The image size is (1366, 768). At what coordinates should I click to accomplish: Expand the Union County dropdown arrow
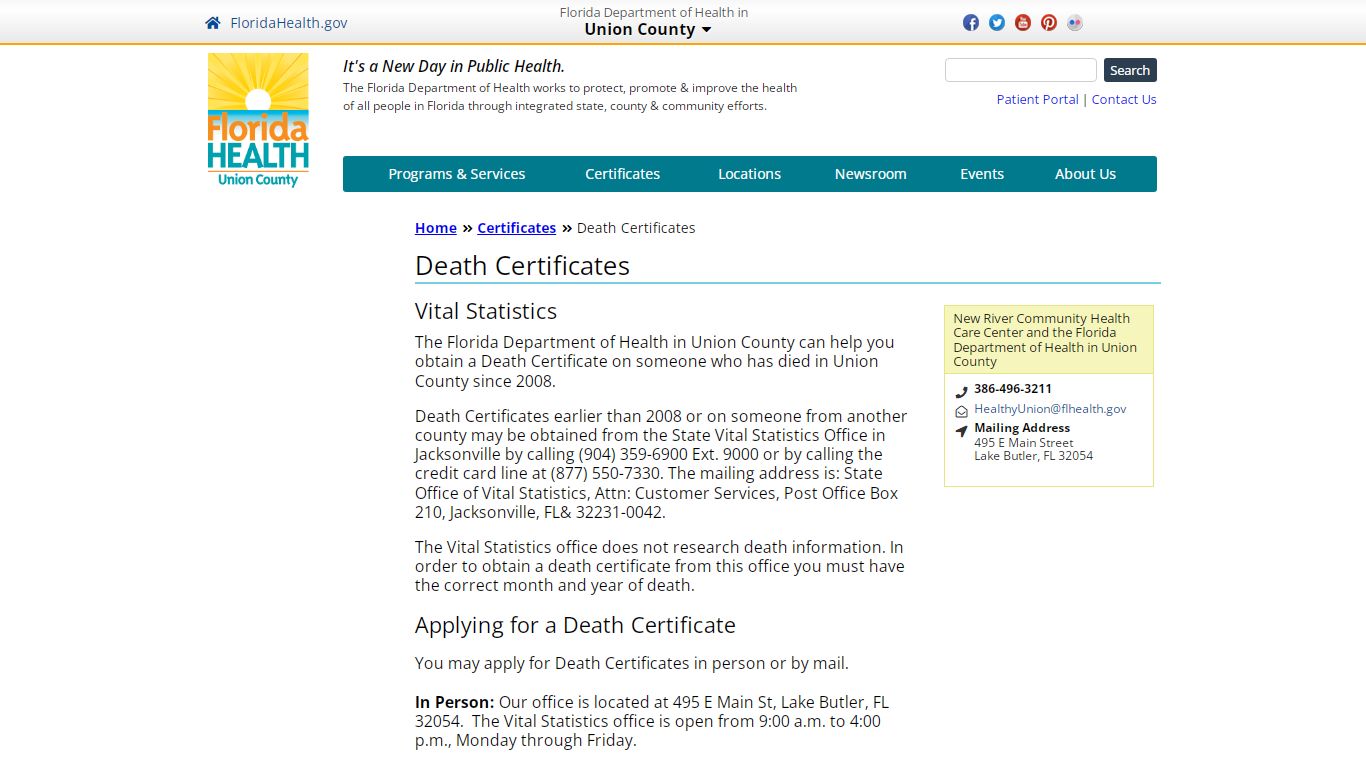pos(706,30)
